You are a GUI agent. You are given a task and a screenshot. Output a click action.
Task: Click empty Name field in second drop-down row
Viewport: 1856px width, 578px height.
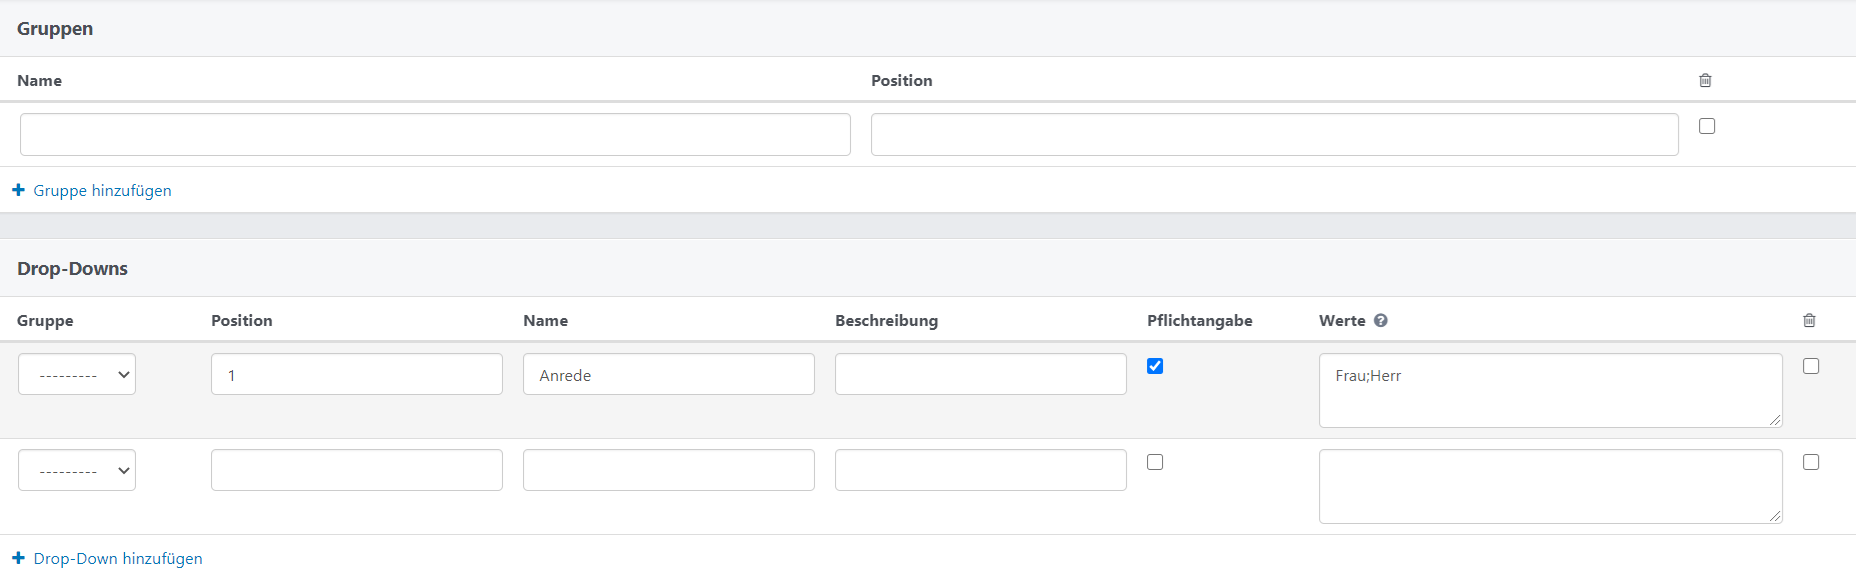[669, 470]
